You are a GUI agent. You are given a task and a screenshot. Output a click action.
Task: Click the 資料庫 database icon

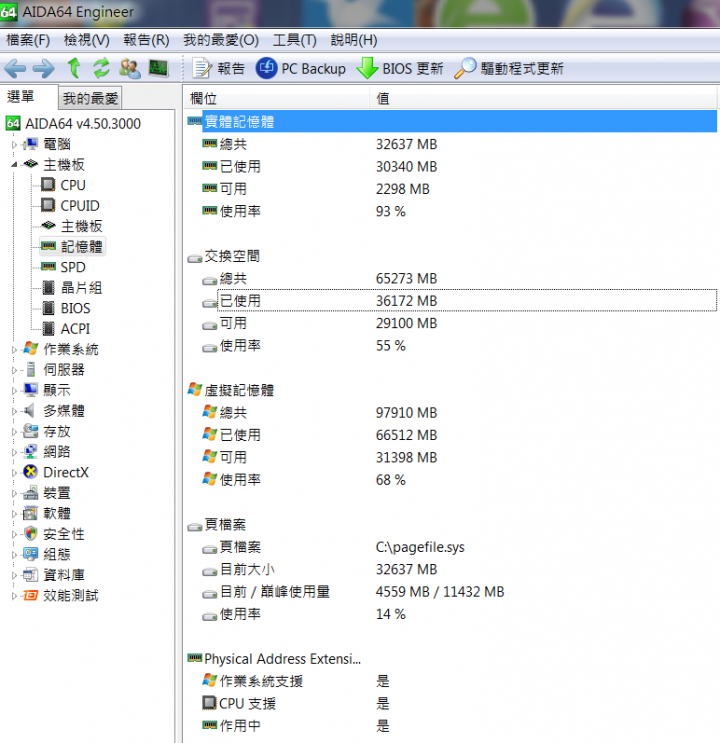[31, 575]
